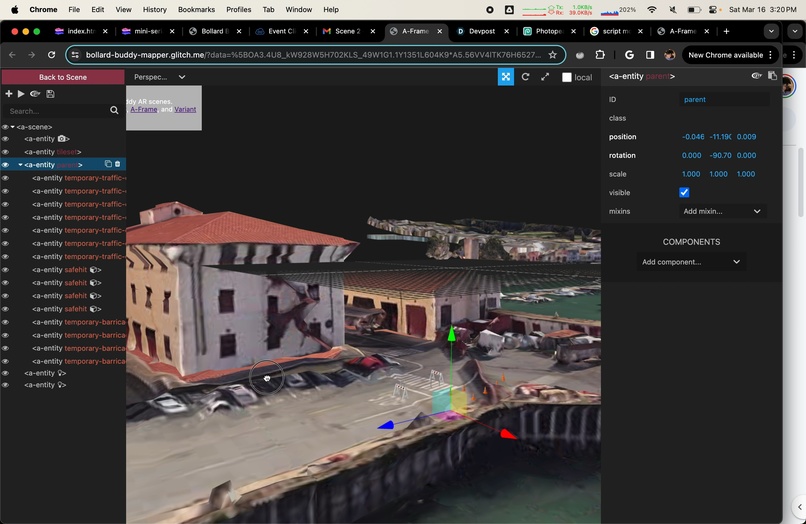The width and height of the screenshot is (806, 524).
Task: Click the position X value -0.046
Action: coord(693,137)
